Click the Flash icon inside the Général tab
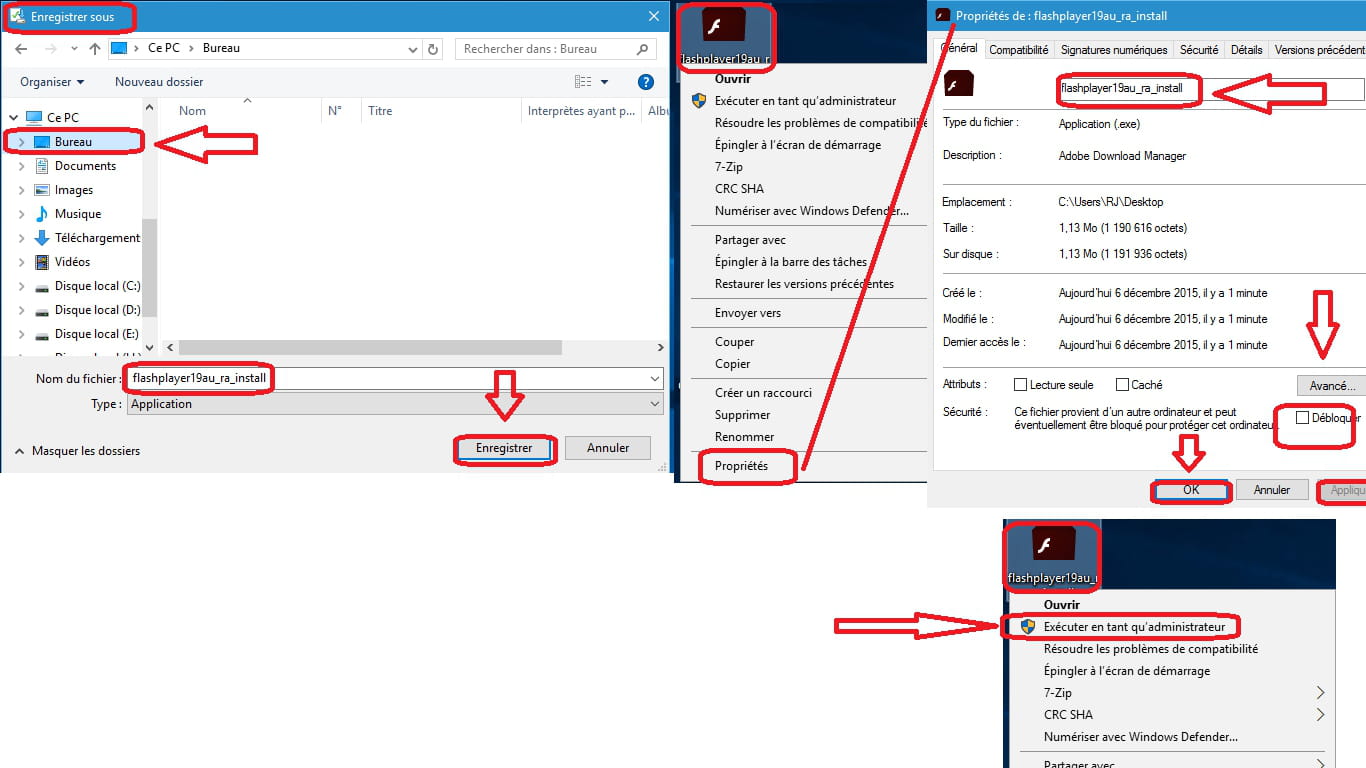Screen dimensions: 1366x768 959,85
